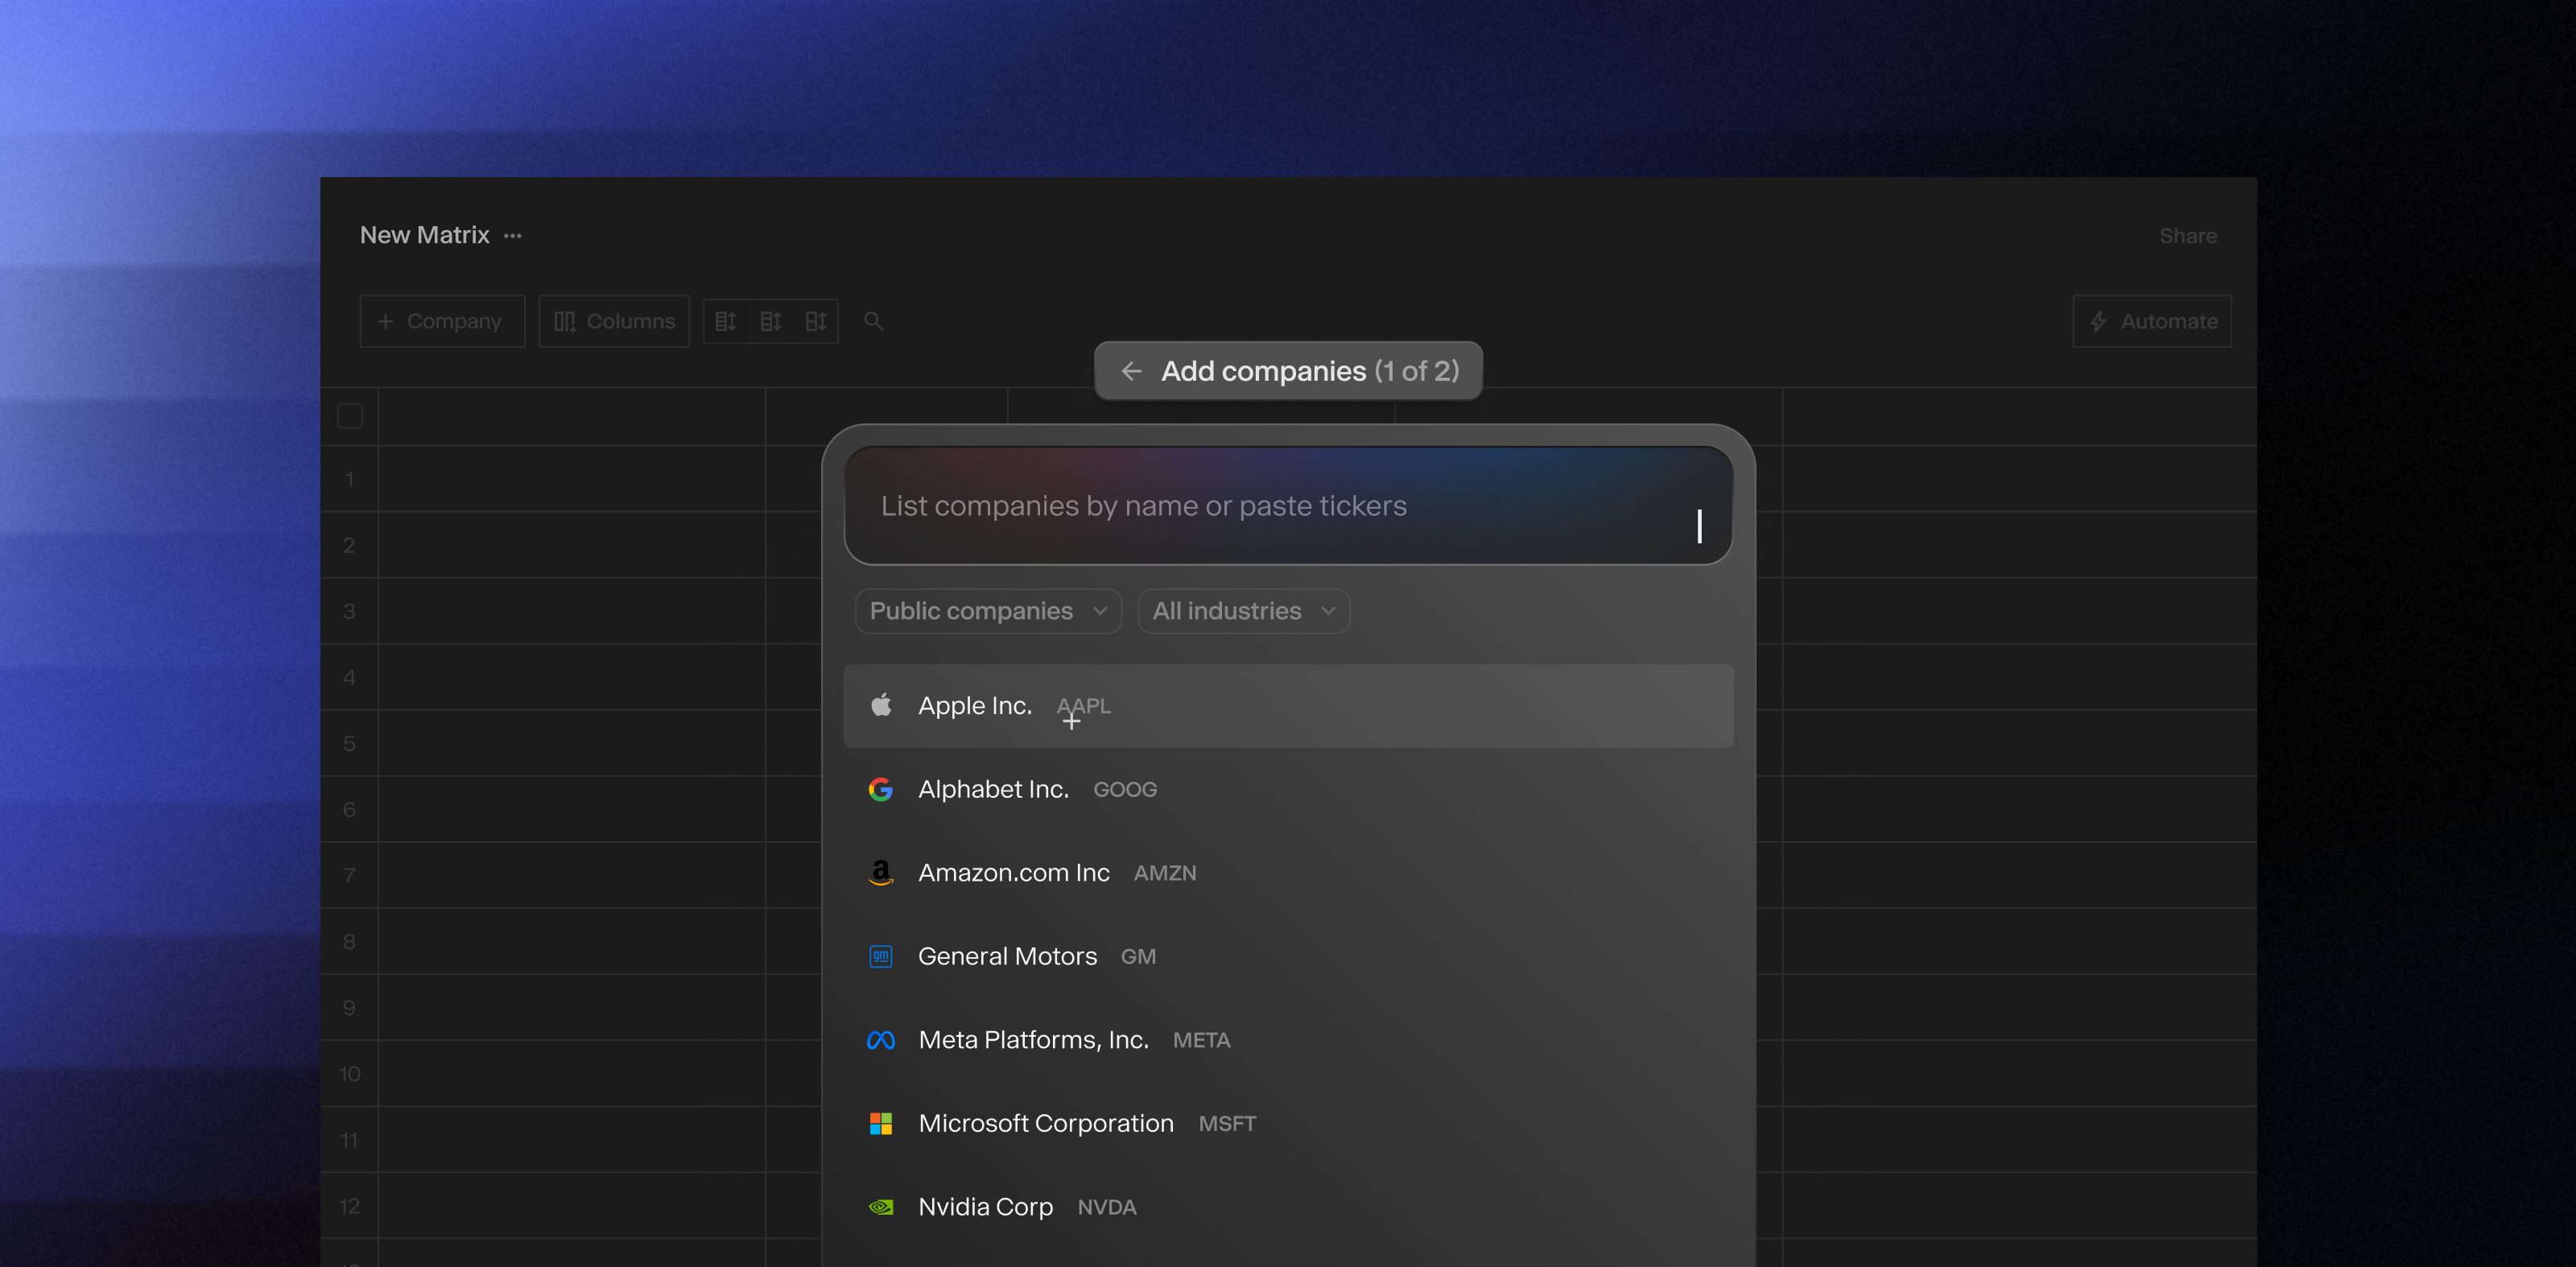The height and width of the screenshot is (1267, 2576).
Task: Open the New Matrix ellipsis menu
Action: point(513,236)
